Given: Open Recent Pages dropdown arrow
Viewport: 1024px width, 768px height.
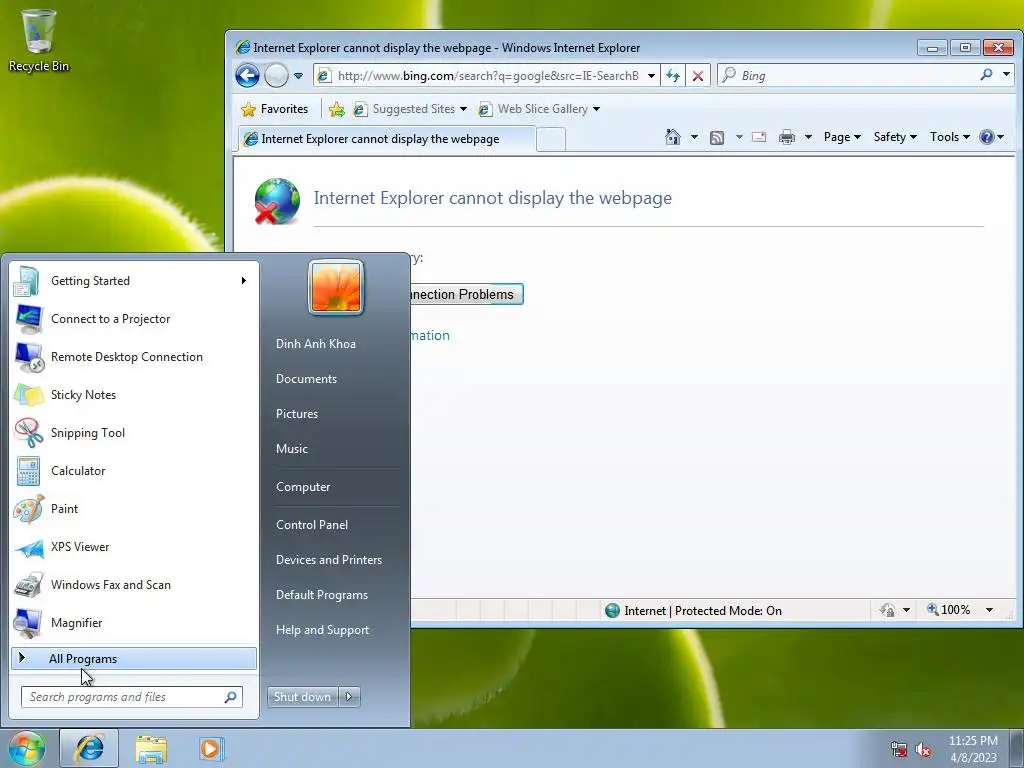Looking at the screenshot, I should [x=298, y=76].
